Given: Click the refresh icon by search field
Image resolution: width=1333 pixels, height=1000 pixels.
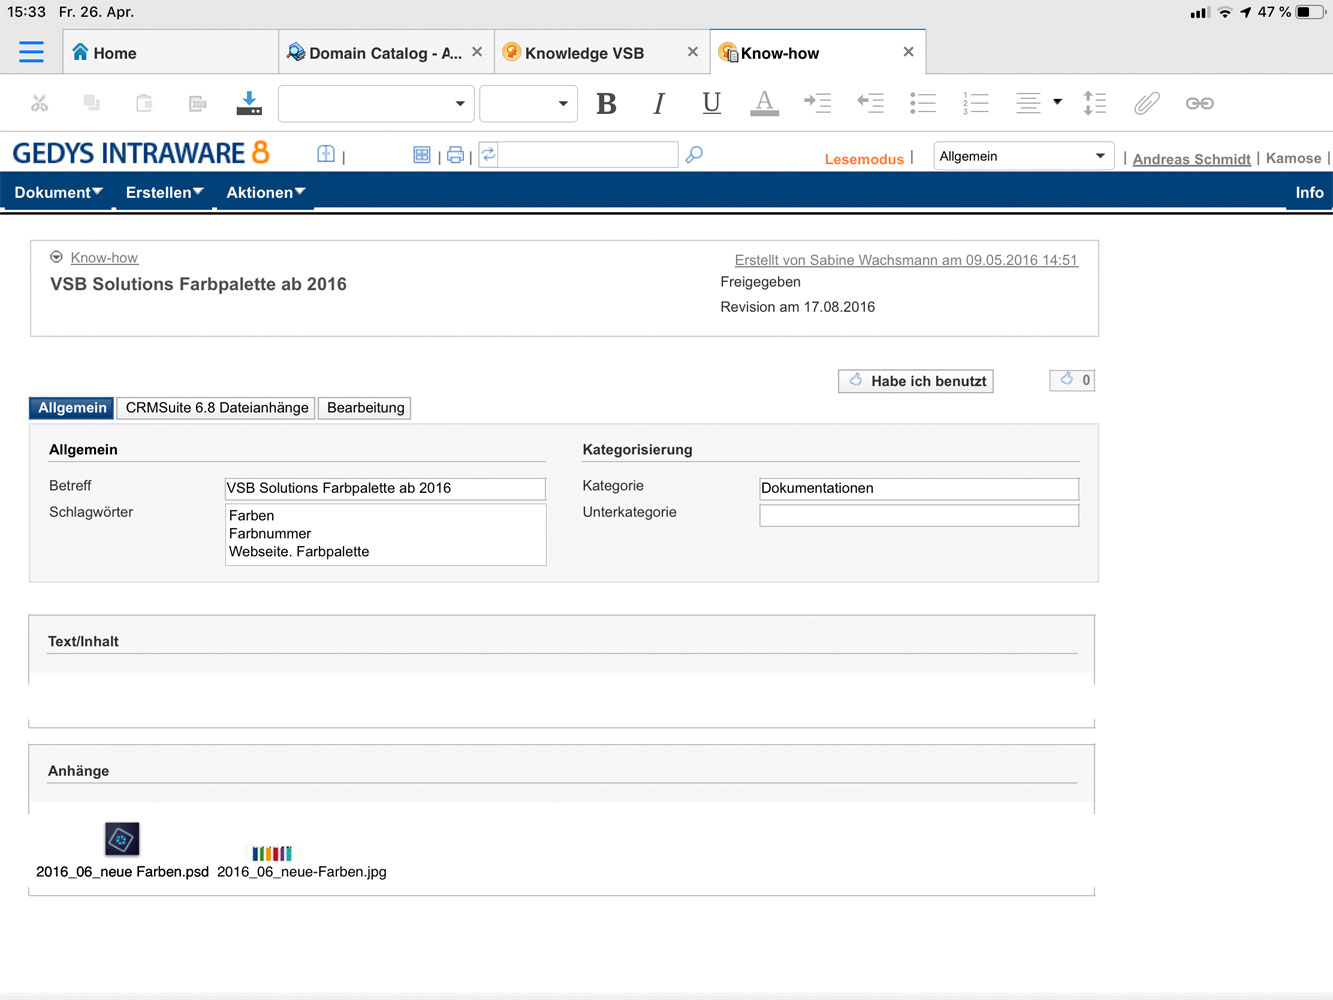Looking at the screenshot, I should pos(488,154).
